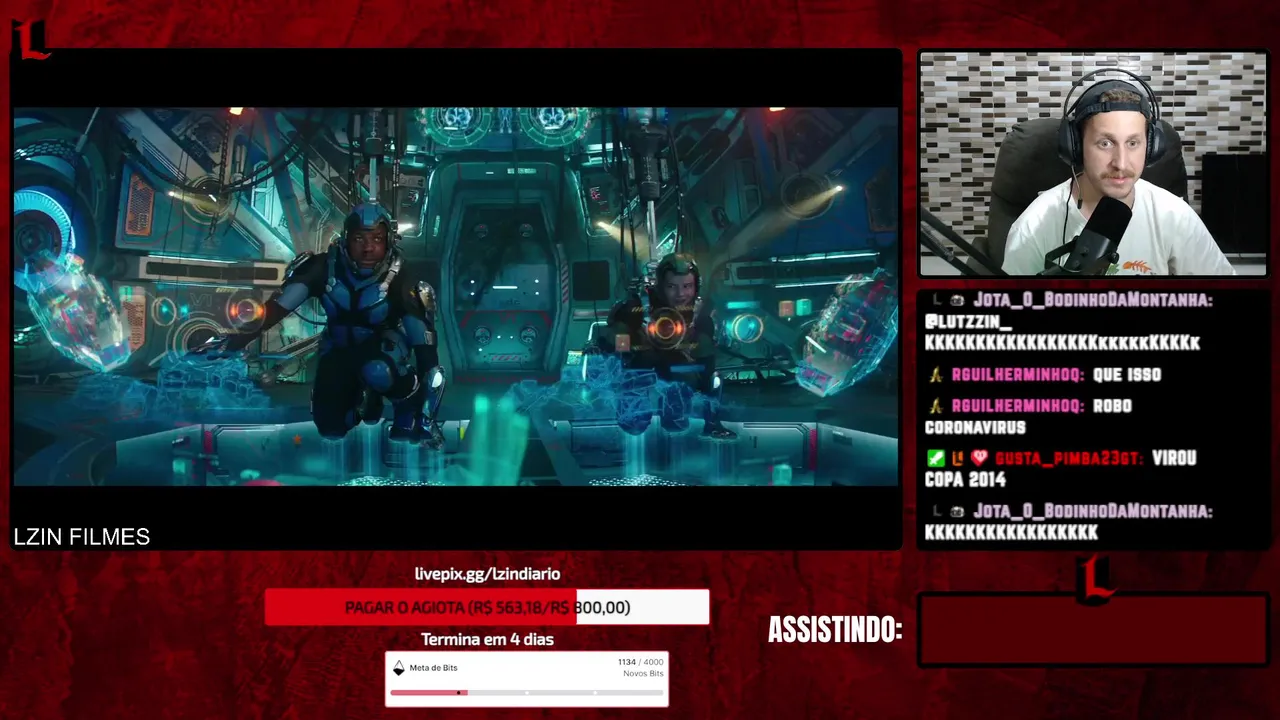Viewport: 1280px width, 720px height.
Task: Click the Novos Bits label
Action: point(643,674)
